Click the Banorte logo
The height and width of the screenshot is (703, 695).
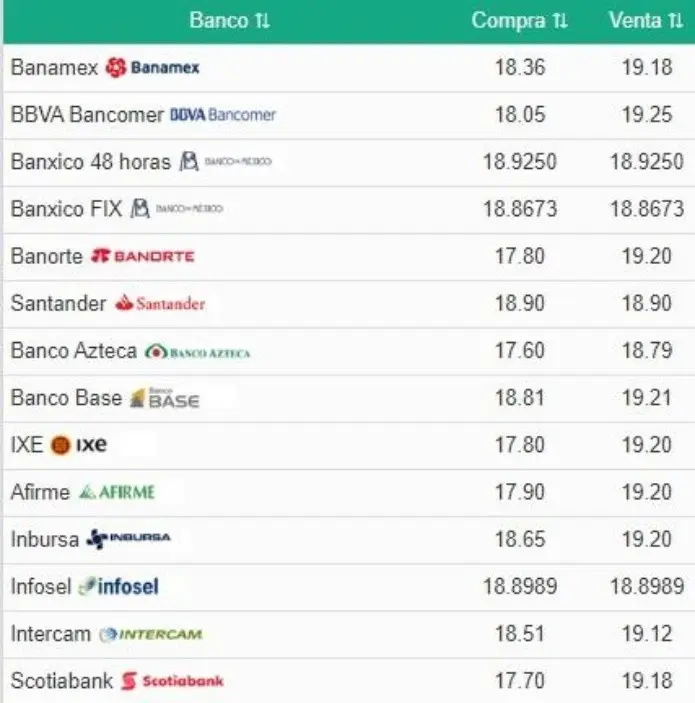click(x=143, y=256)
